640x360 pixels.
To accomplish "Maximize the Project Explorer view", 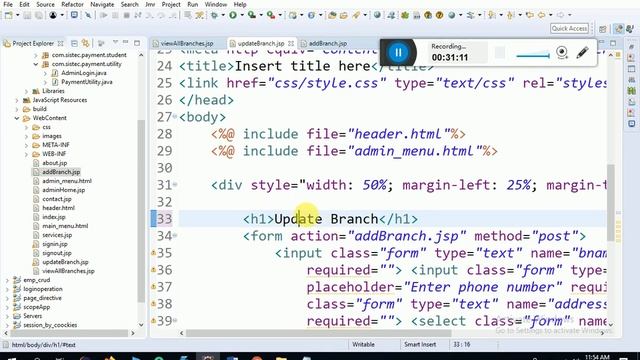I will 137,42.
